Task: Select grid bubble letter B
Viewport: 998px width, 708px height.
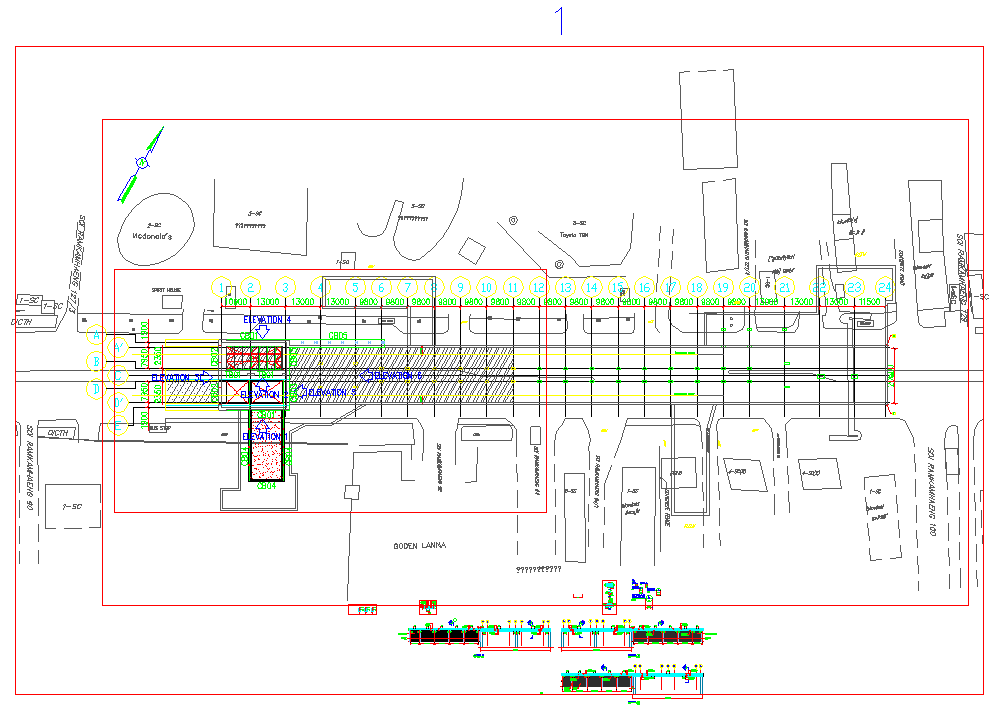Action: tap(96, 361)
